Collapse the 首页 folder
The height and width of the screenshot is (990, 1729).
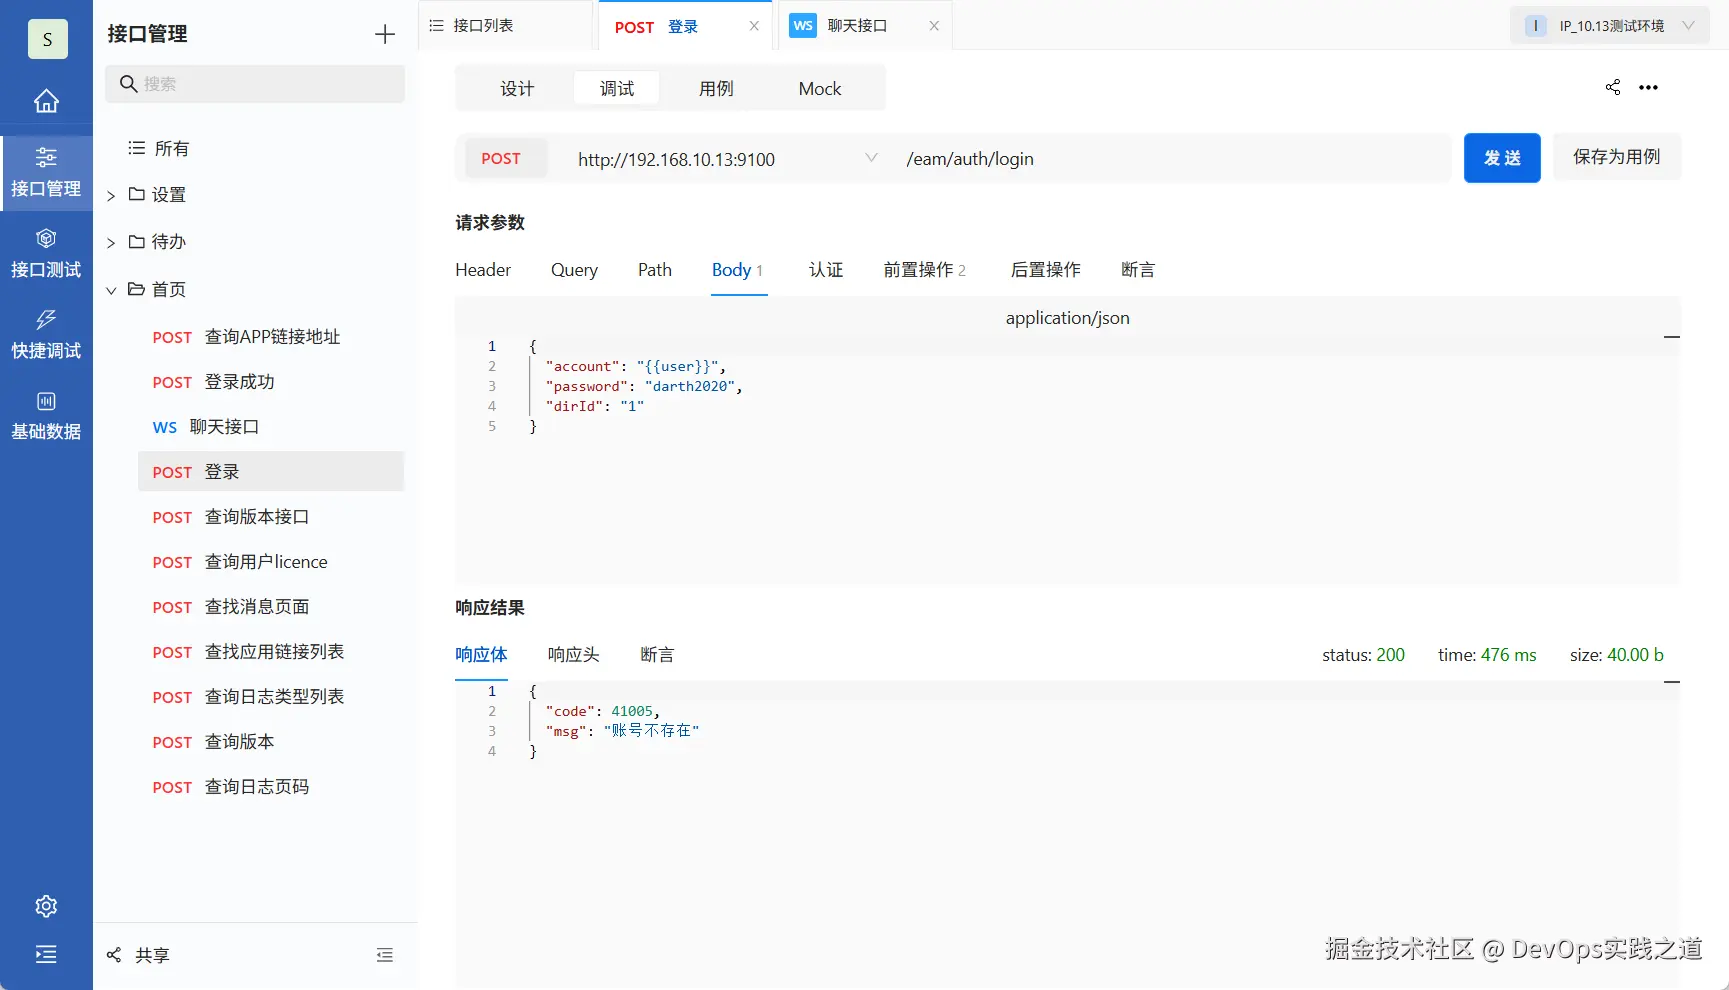[111, 291]
